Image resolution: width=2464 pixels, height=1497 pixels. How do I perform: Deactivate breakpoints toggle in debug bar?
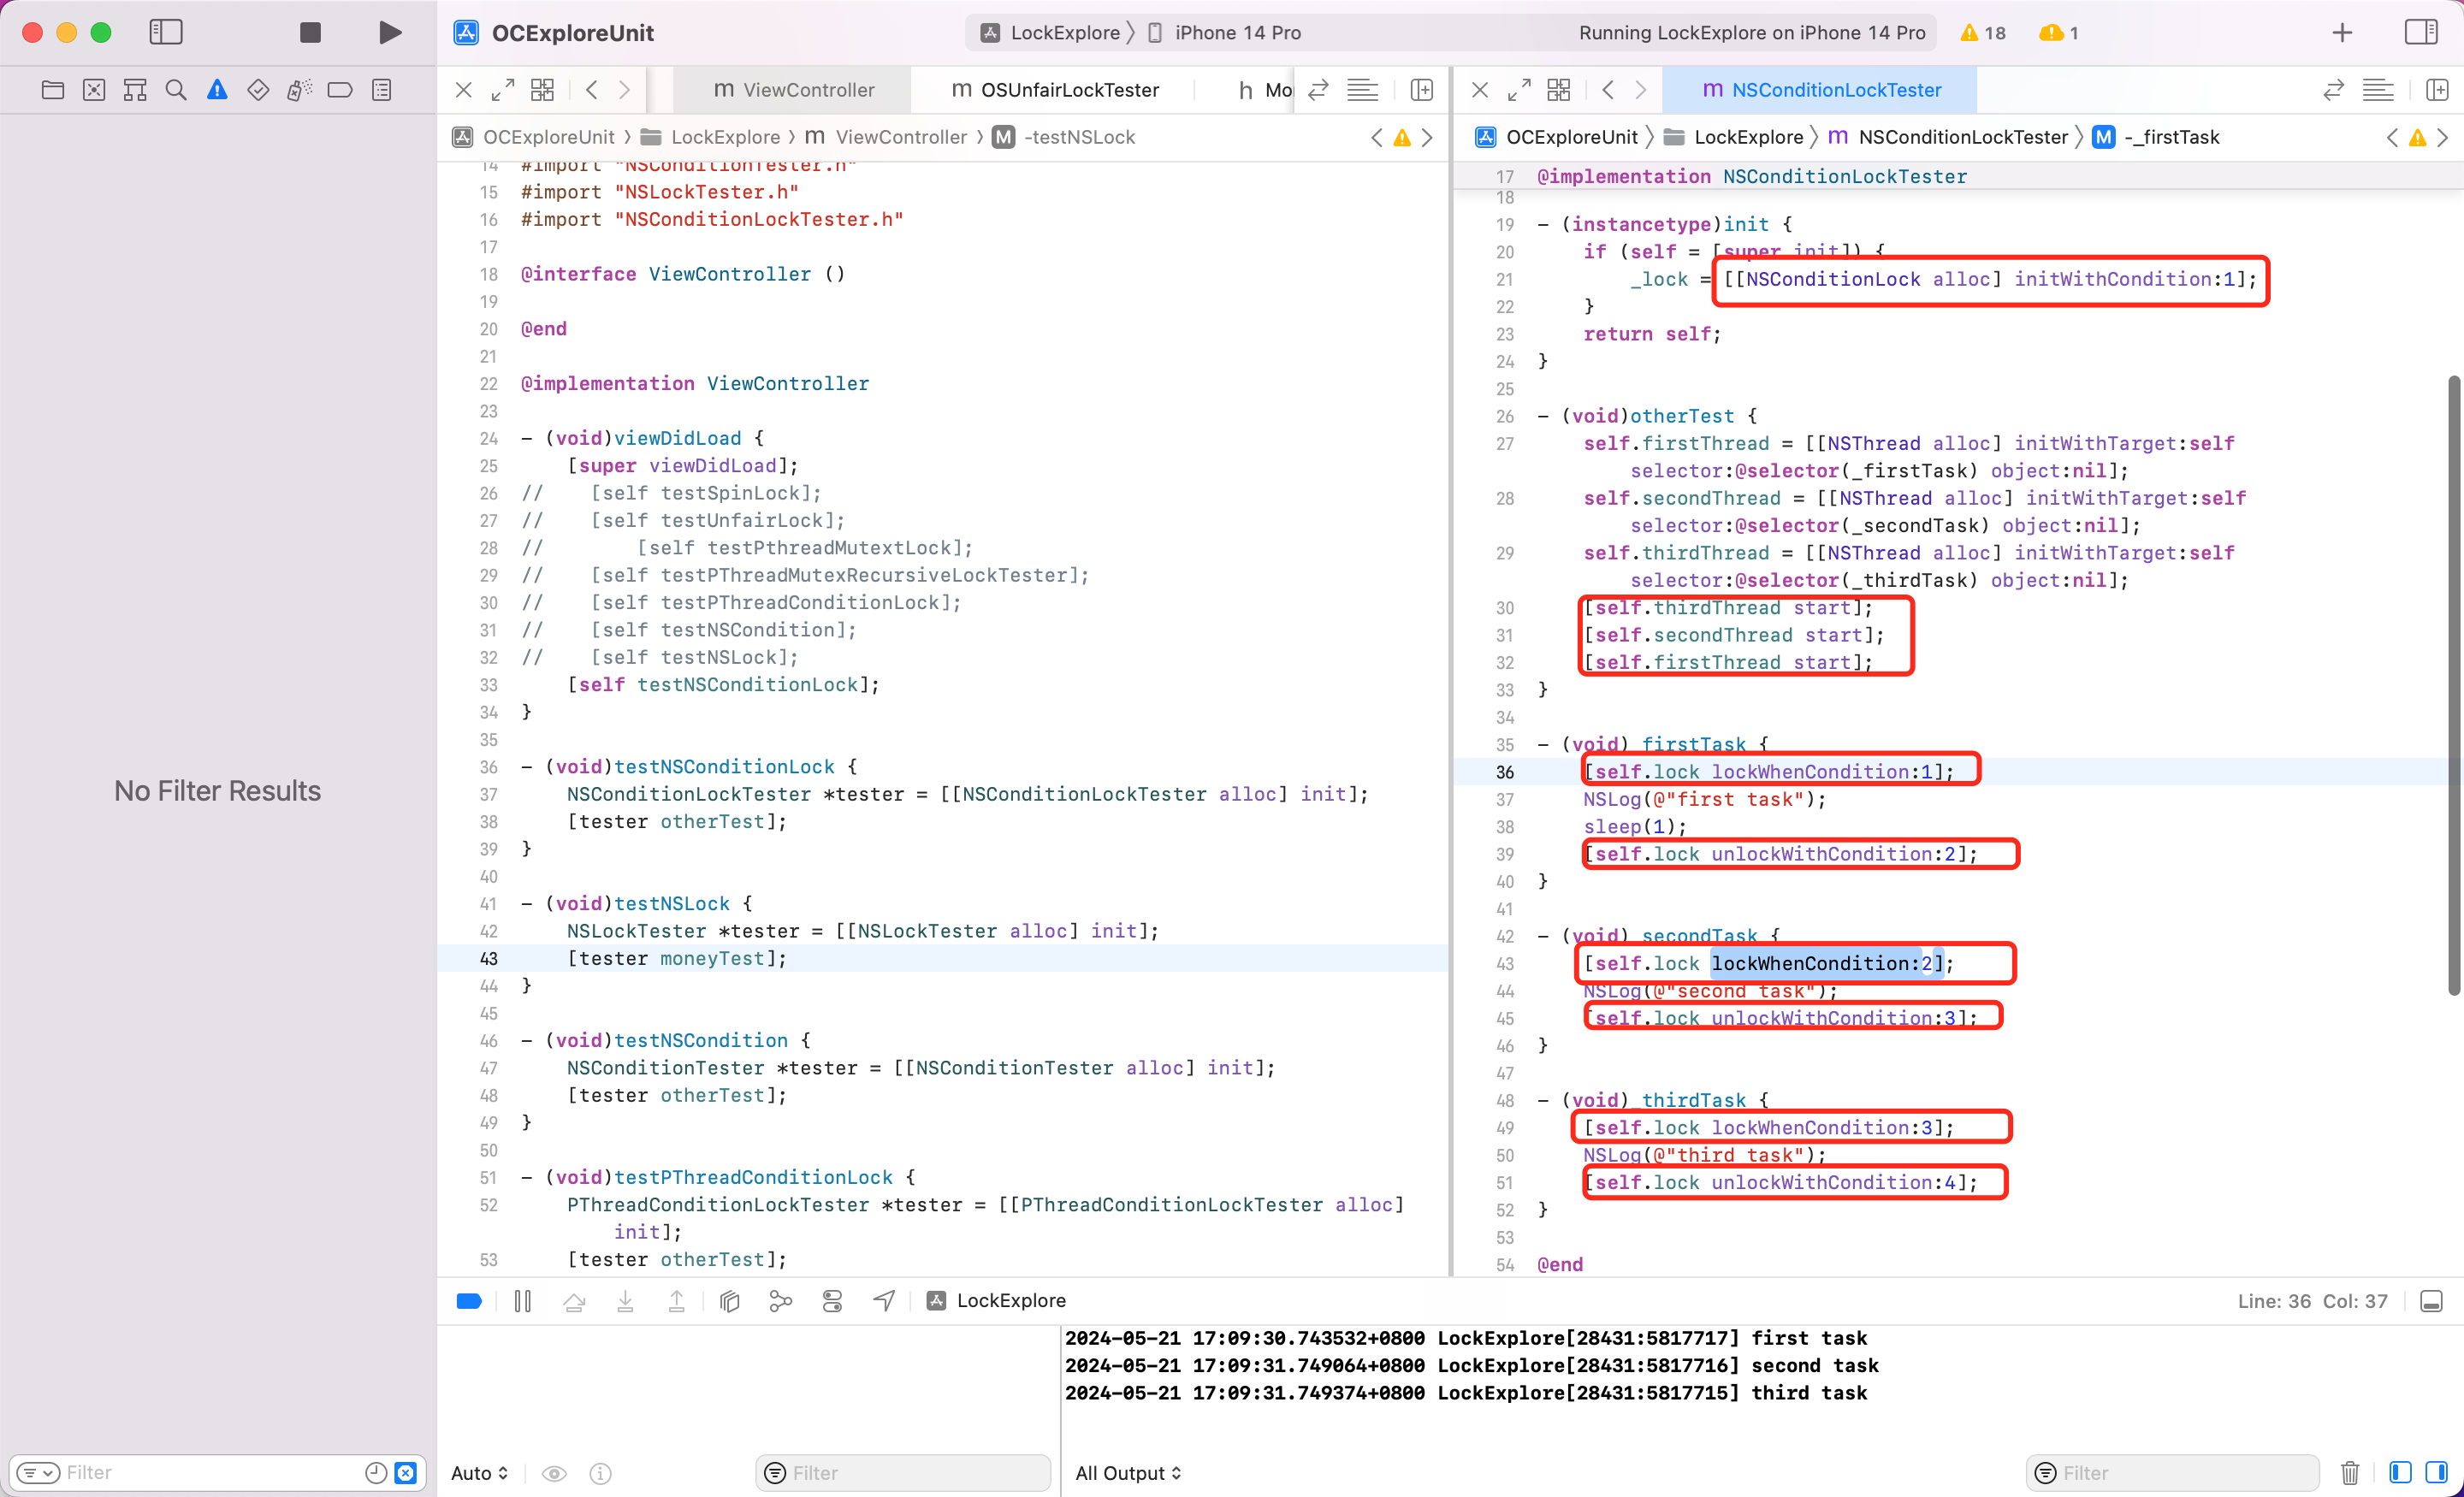pyautogui.click(x=469, y=1300)
